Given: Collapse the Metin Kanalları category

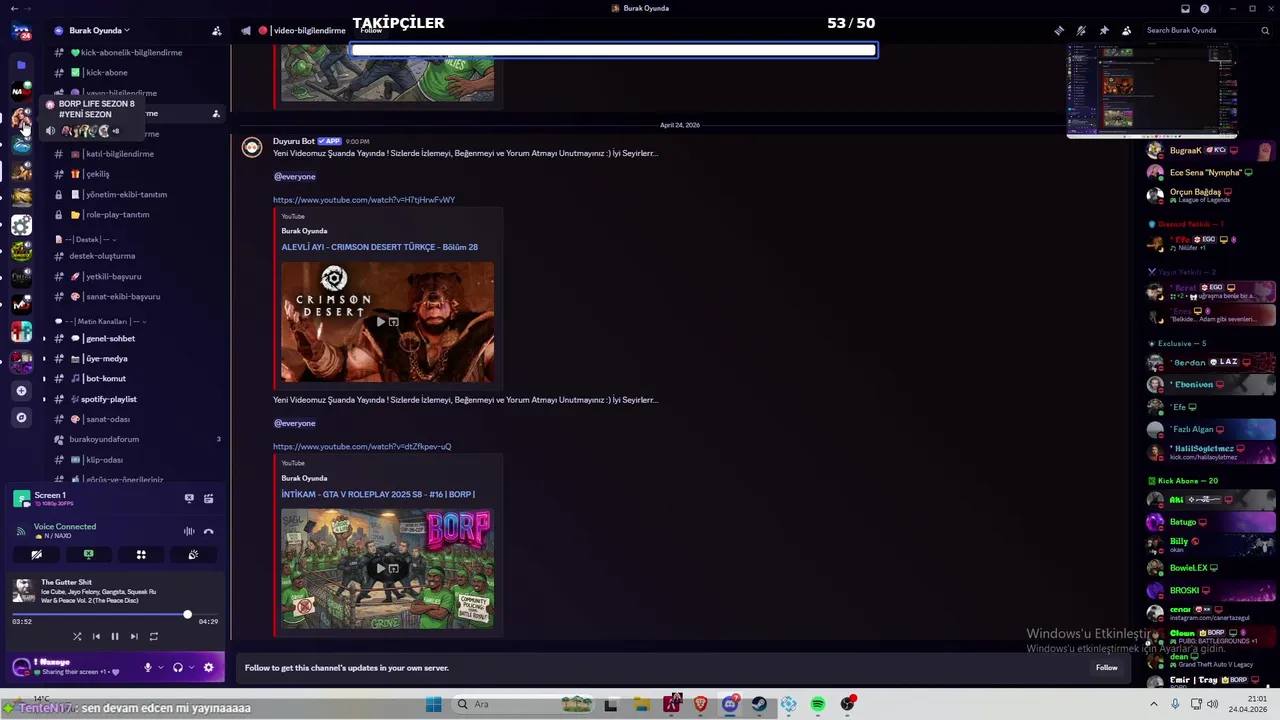Looking at the screenshot, I should (100, 322).
